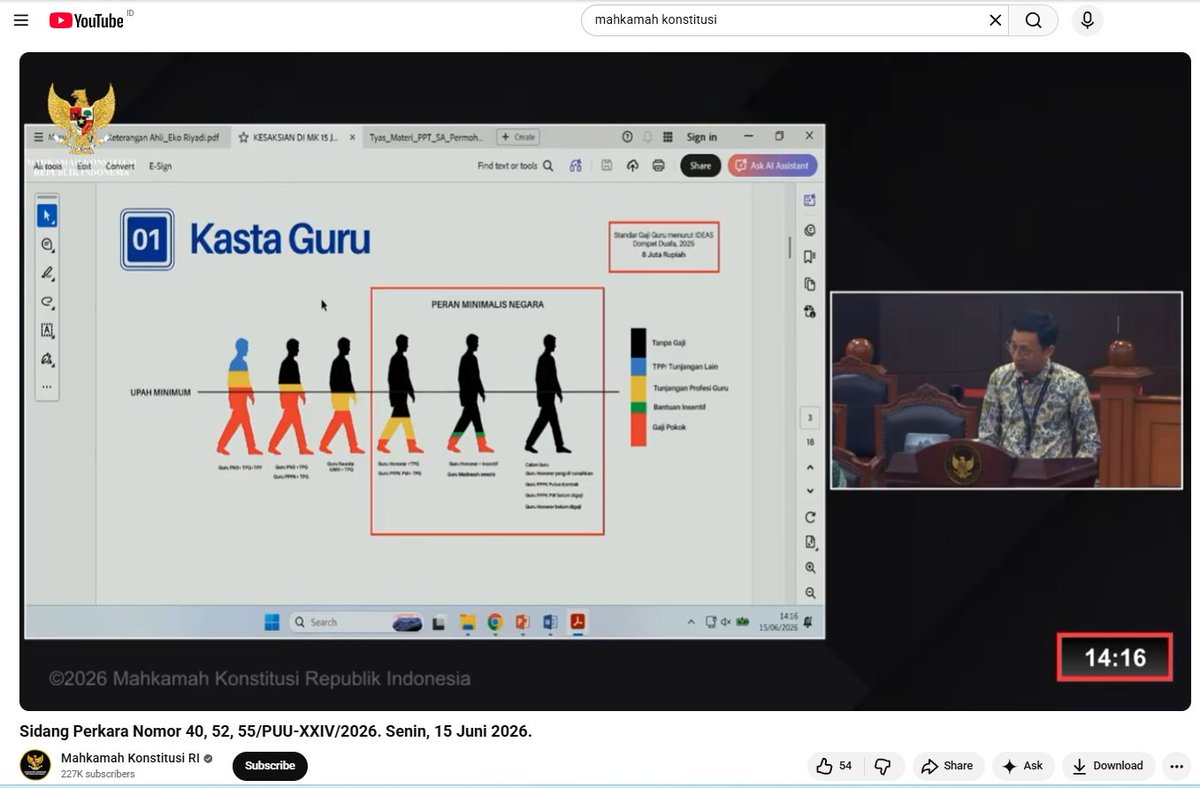Open bookmarks panel icon in Acrobat sidebar

coord(810,257)
